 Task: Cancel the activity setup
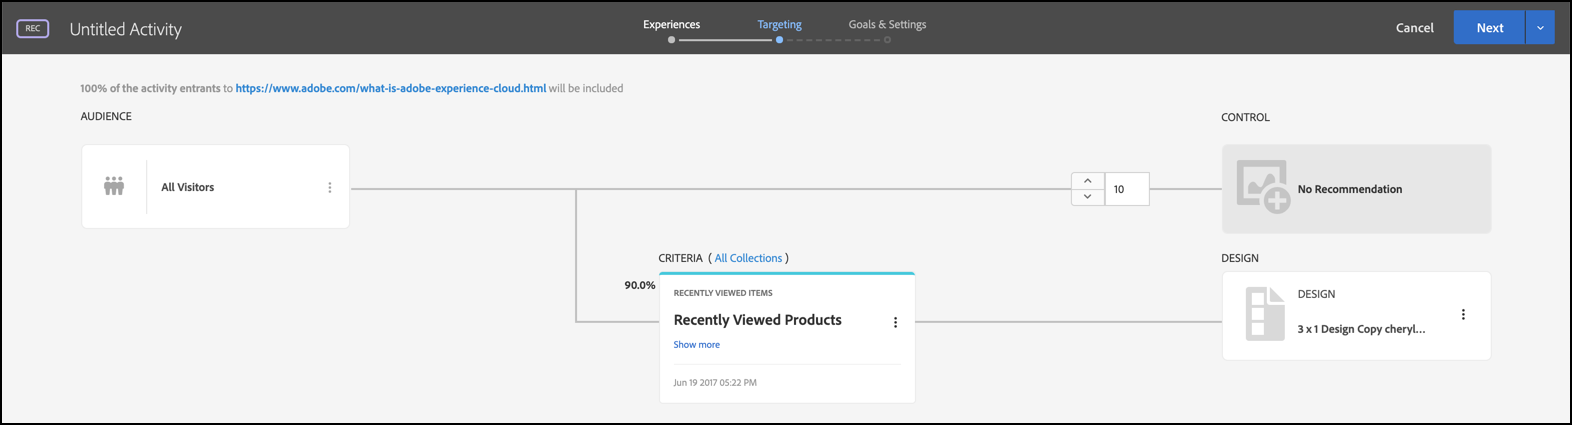click(1414, 28)
